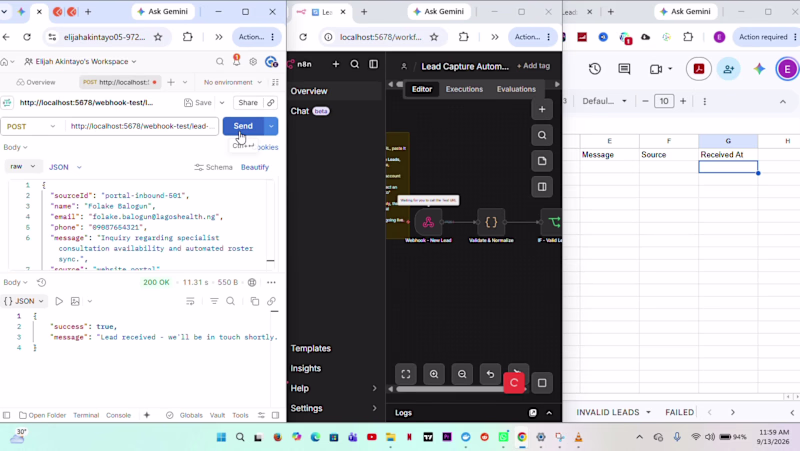Screen dimensions: 800x451
Task: Open Postman notifications bell
Action: (x=236, y=61)
